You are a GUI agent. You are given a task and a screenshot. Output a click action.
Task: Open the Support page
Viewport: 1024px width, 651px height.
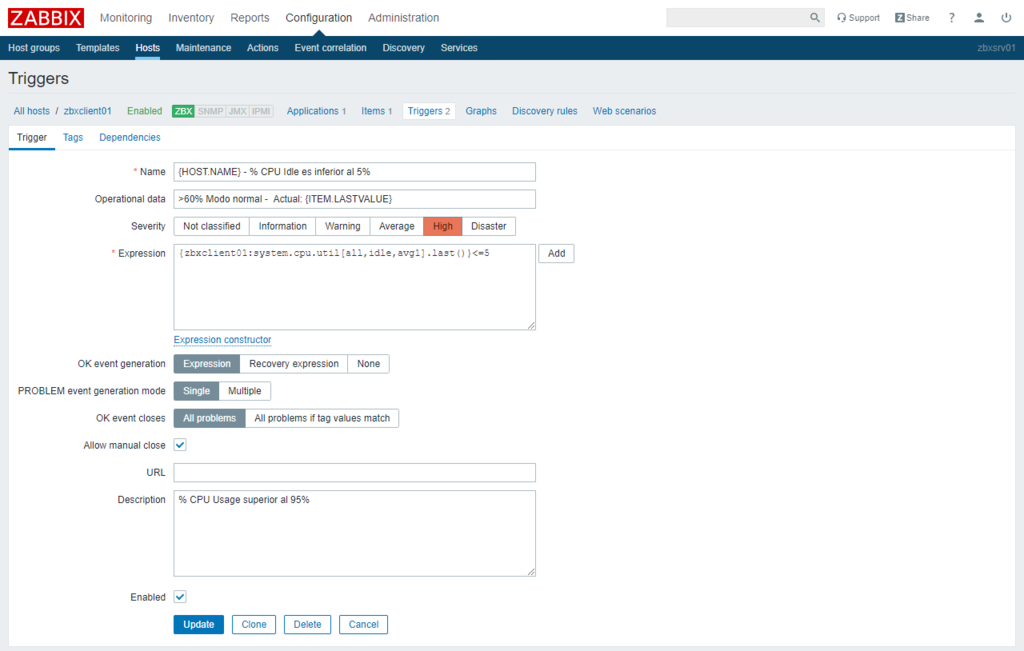(x=858, y=18)
